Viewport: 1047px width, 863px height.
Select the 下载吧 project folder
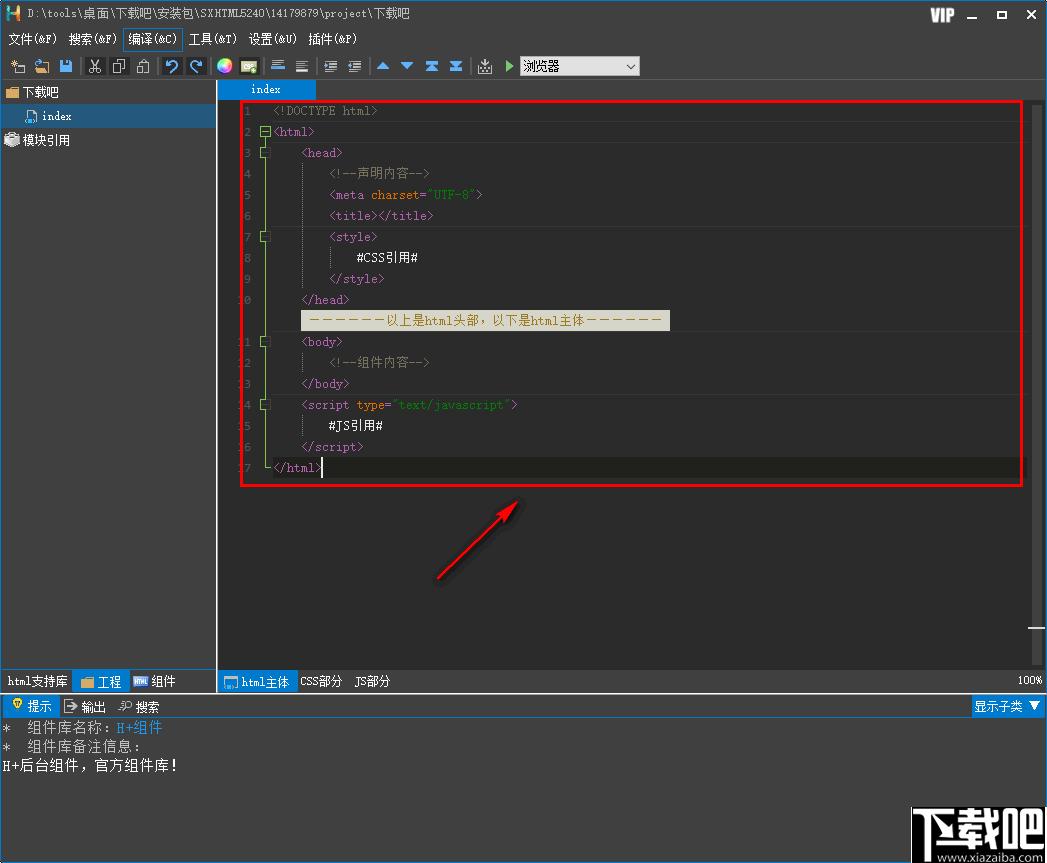pos(32,92)
